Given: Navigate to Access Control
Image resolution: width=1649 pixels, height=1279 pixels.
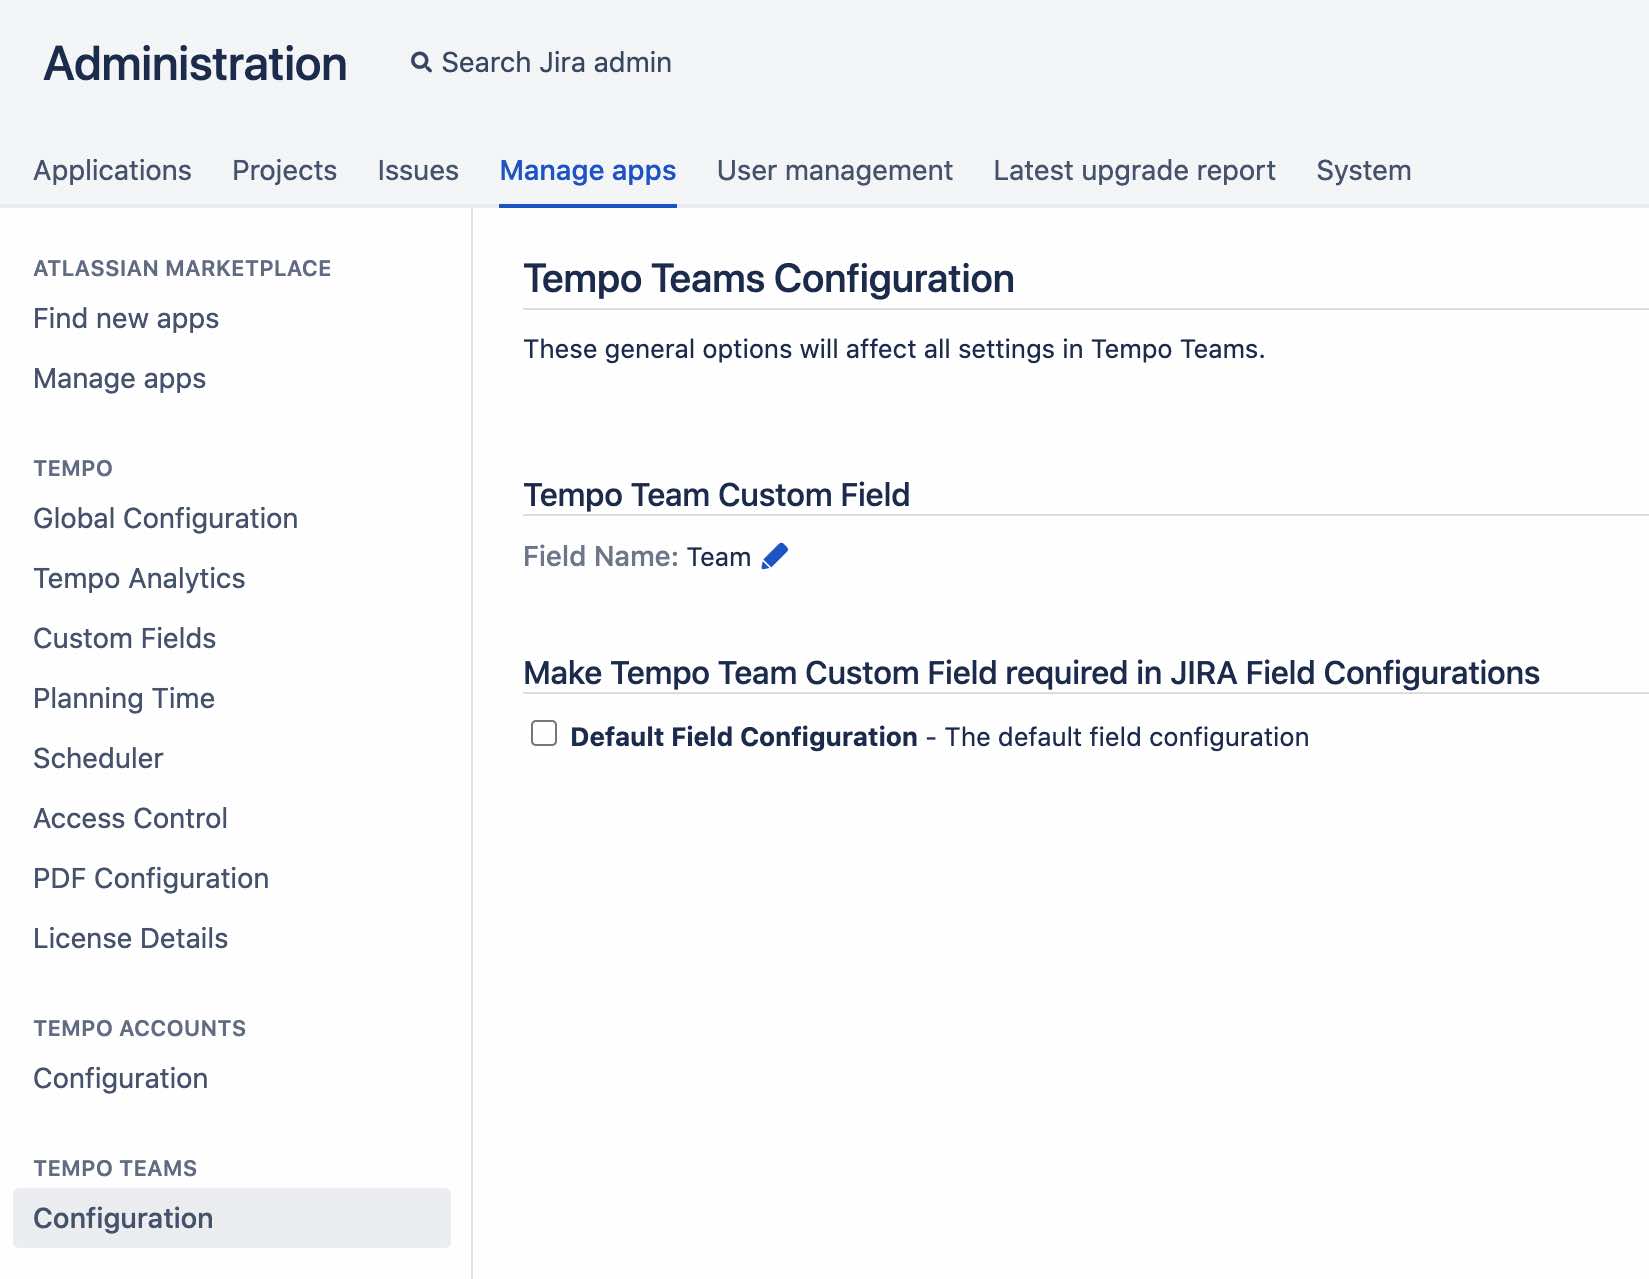Looking at the screenshot, I should (130, 819).
